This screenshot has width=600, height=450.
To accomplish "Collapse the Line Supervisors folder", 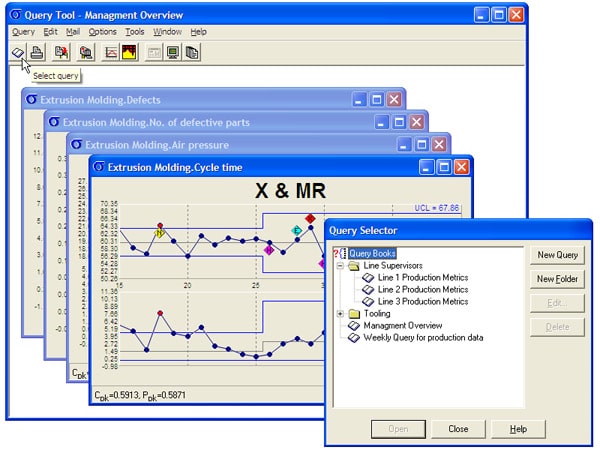I will (341, 266).
